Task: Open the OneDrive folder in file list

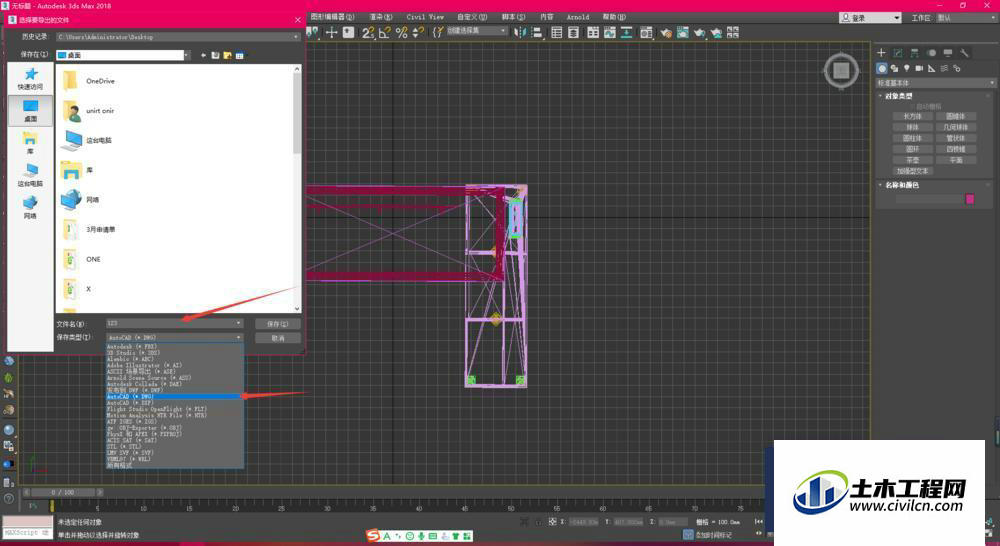Action: (x=89, y=81)
